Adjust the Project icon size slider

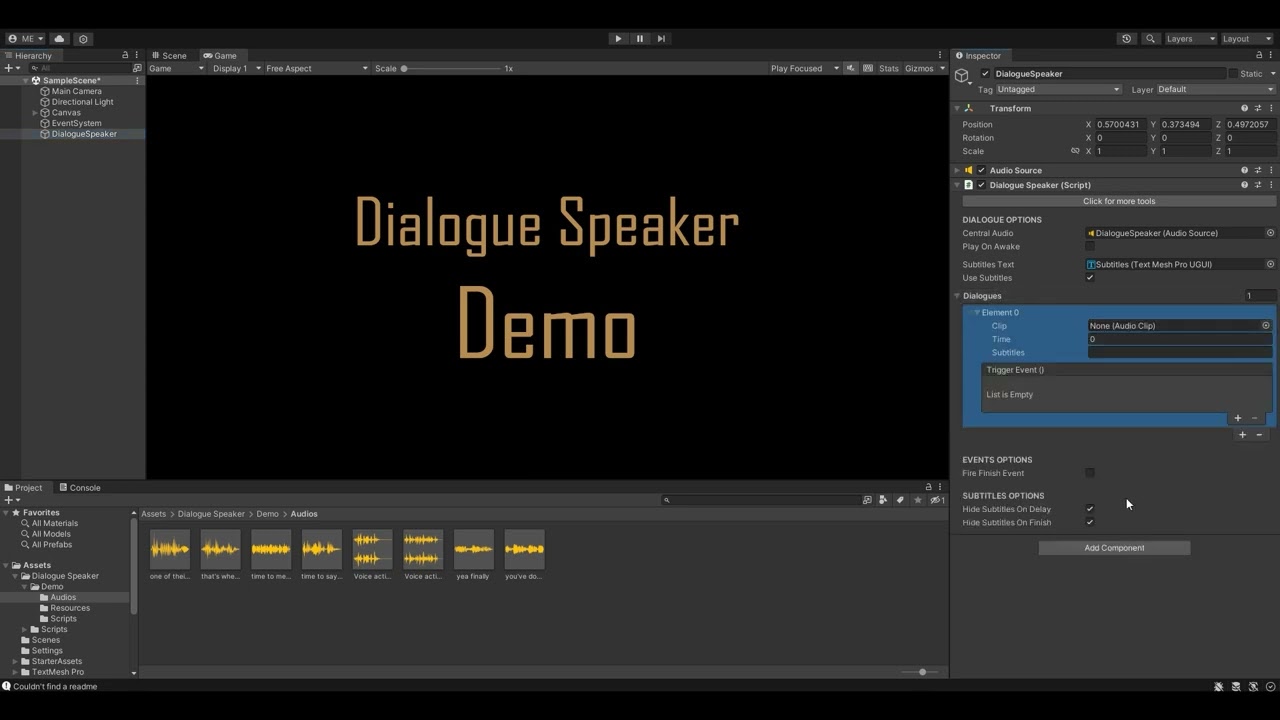(921, 672)
